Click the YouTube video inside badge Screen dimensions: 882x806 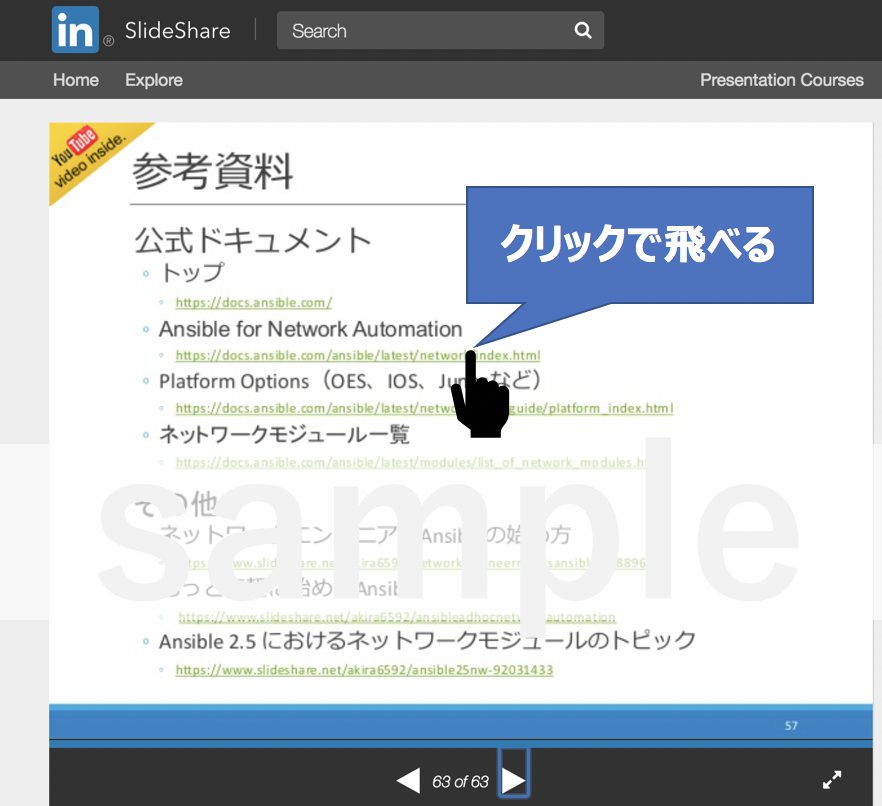click(90, 157)
